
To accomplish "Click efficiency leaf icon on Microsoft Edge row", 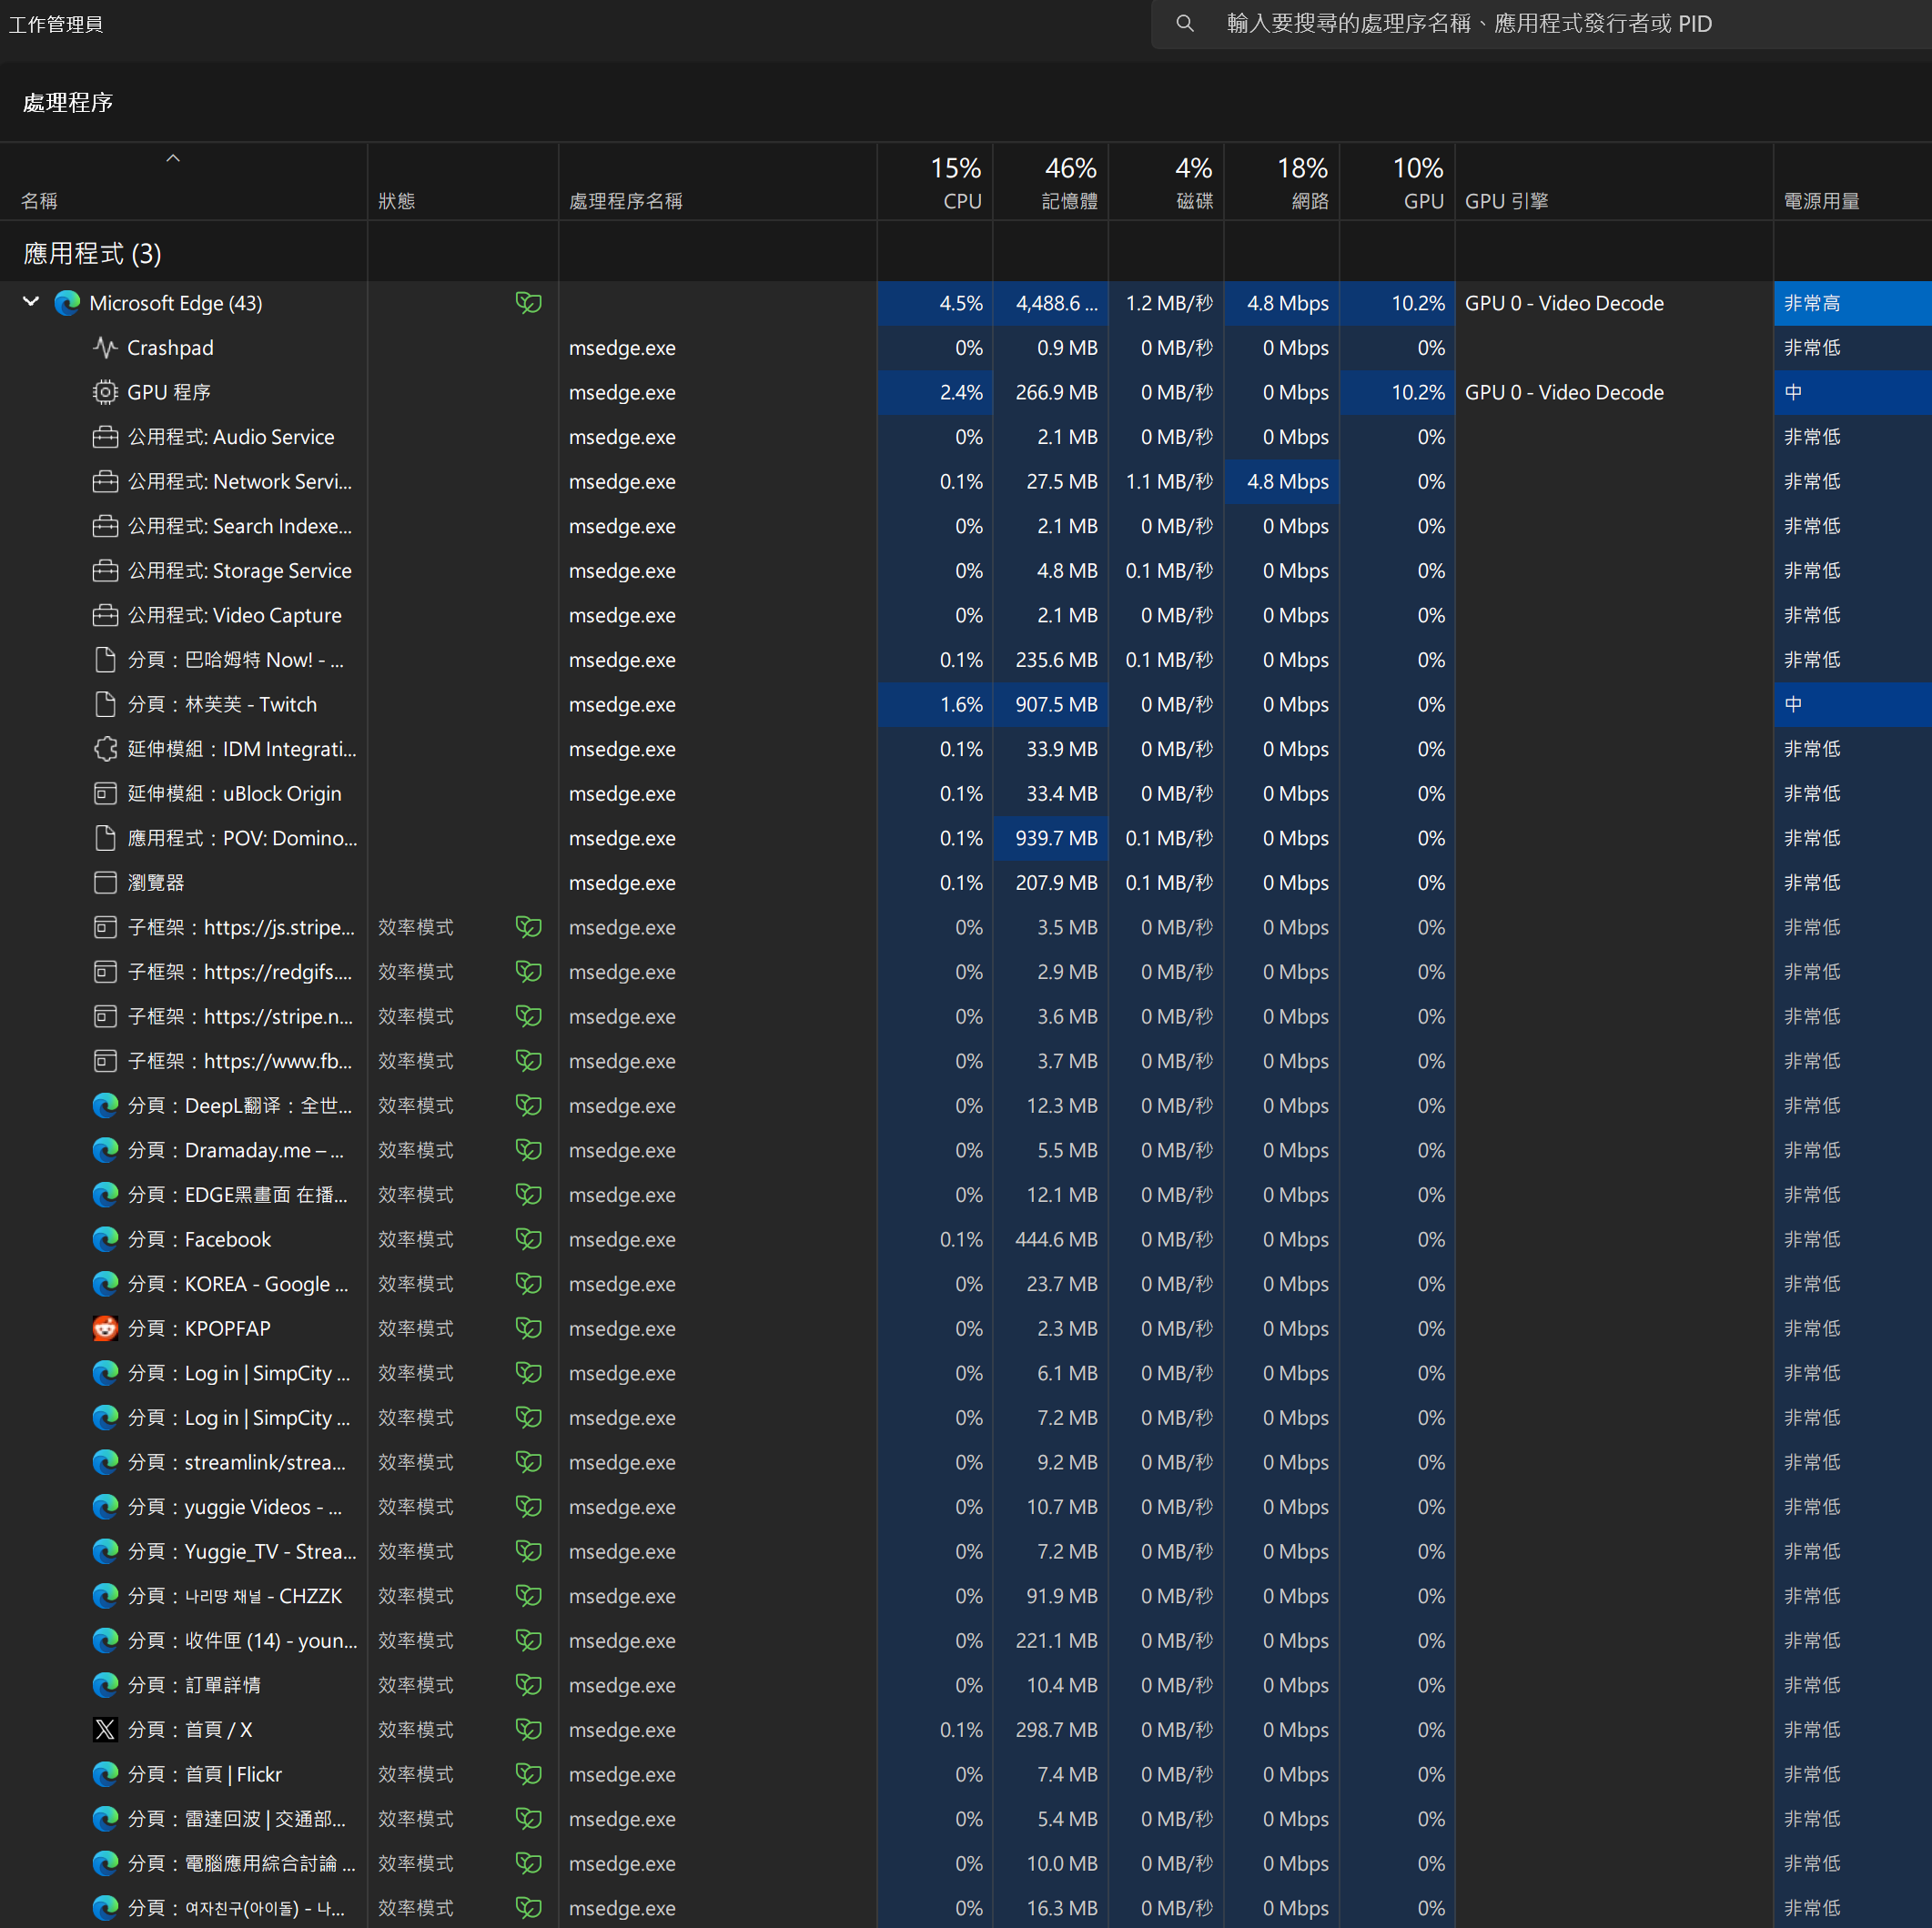I will coord(528,303).
